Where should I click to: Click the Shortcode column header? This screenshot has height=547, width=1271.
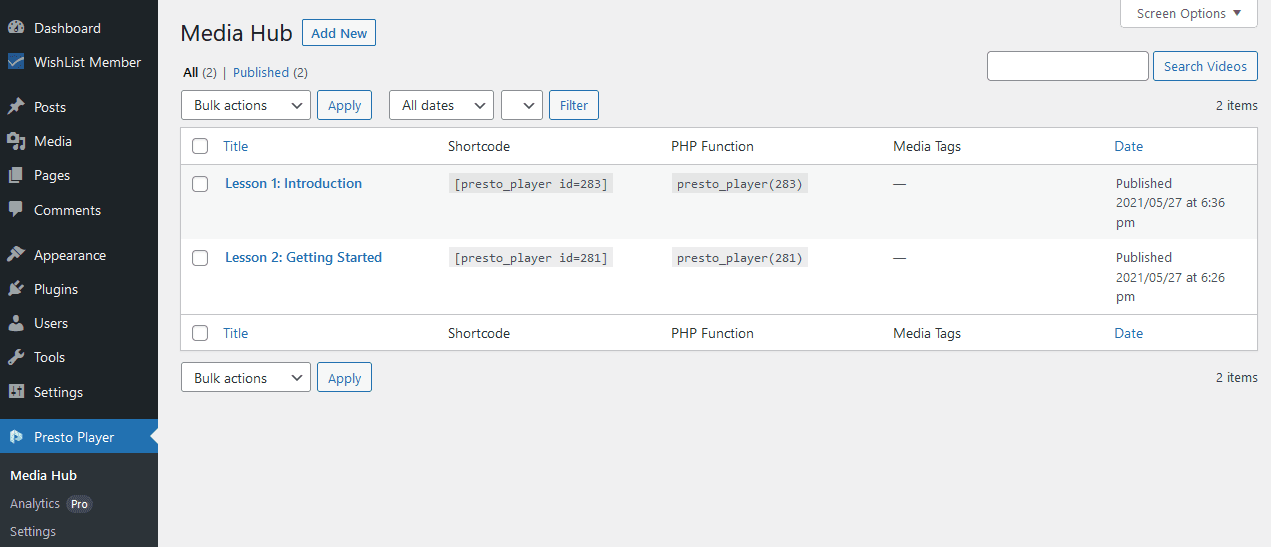tap(479, 146)
